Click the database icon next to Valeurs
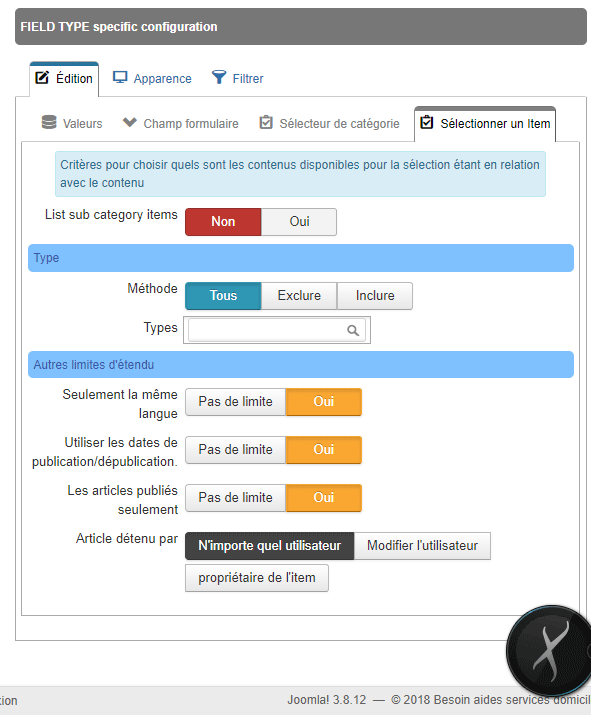591x715 pixels. (49, 122)
